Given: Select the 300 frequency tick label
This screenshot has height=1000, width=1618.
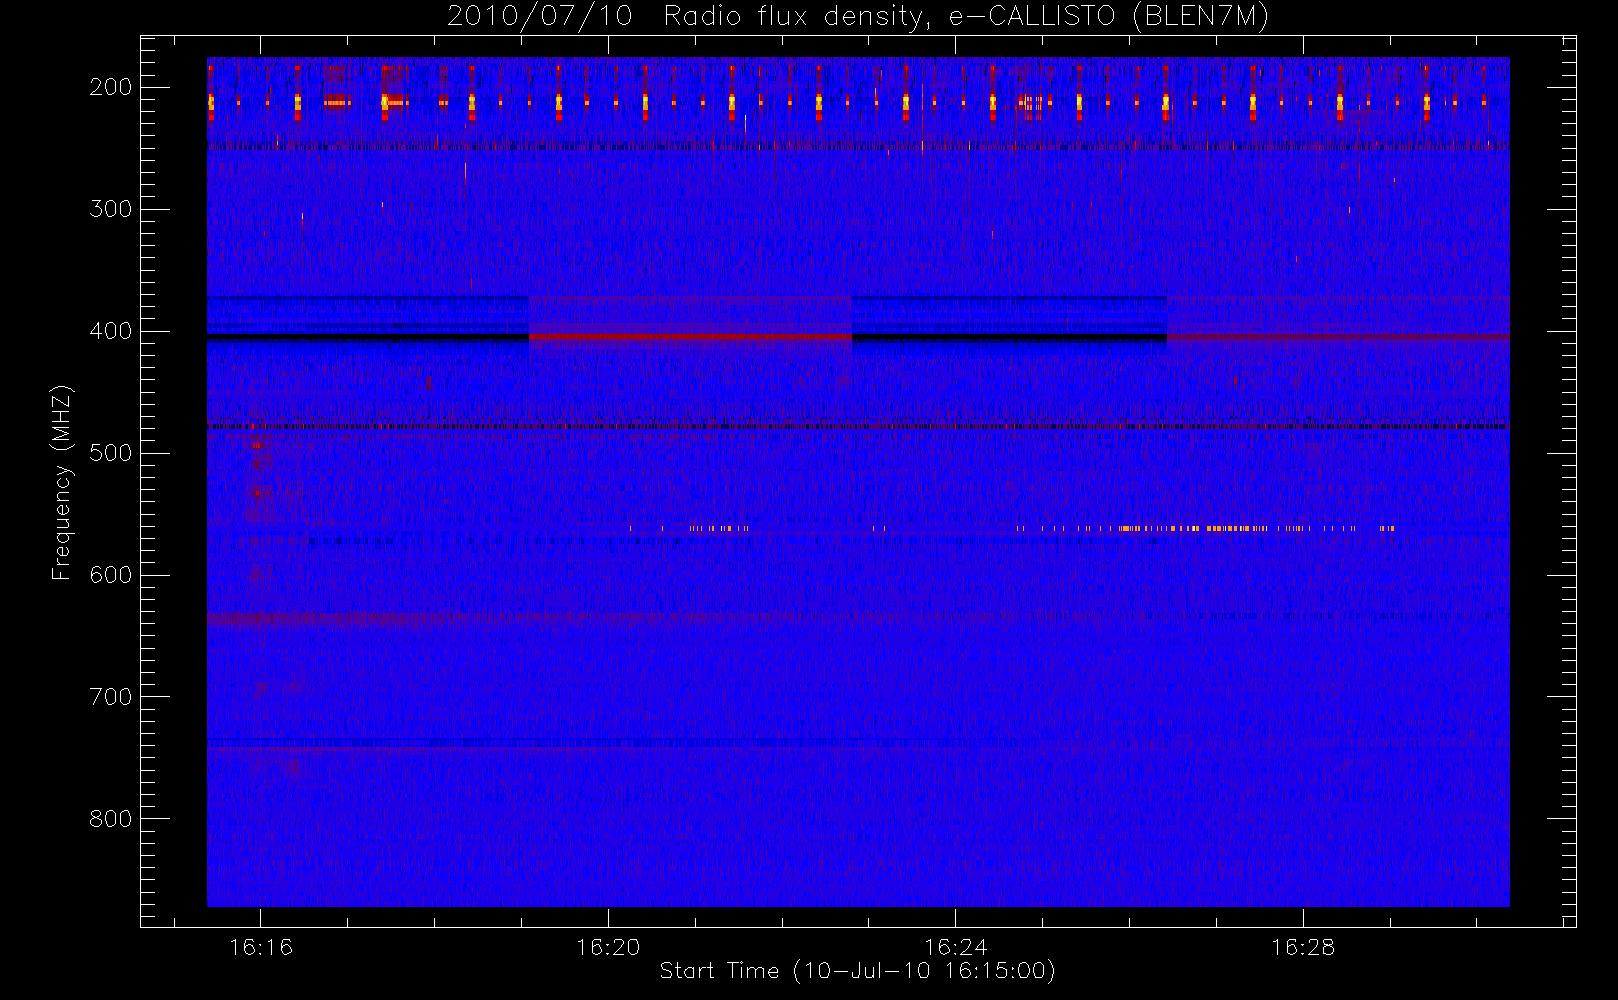Looking at the screenshot, I should 111,209.
